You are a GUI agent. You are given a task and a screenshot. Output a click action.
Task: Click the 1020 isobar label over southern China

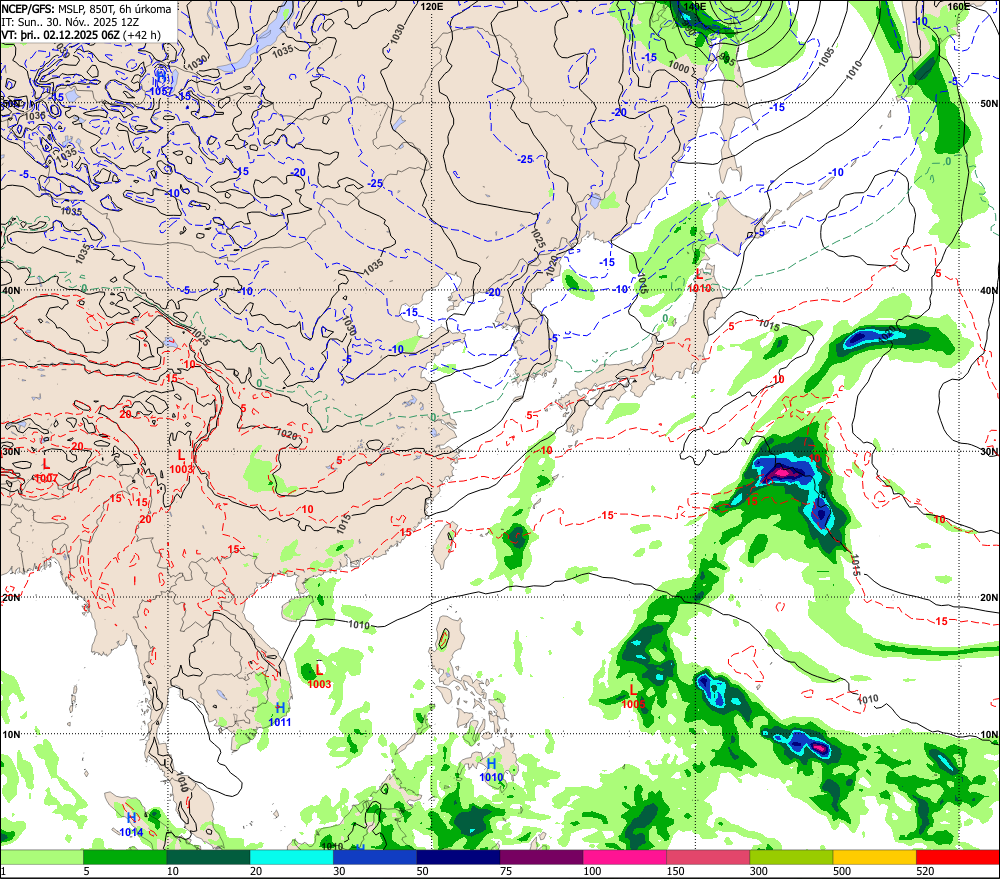(288, 434)
